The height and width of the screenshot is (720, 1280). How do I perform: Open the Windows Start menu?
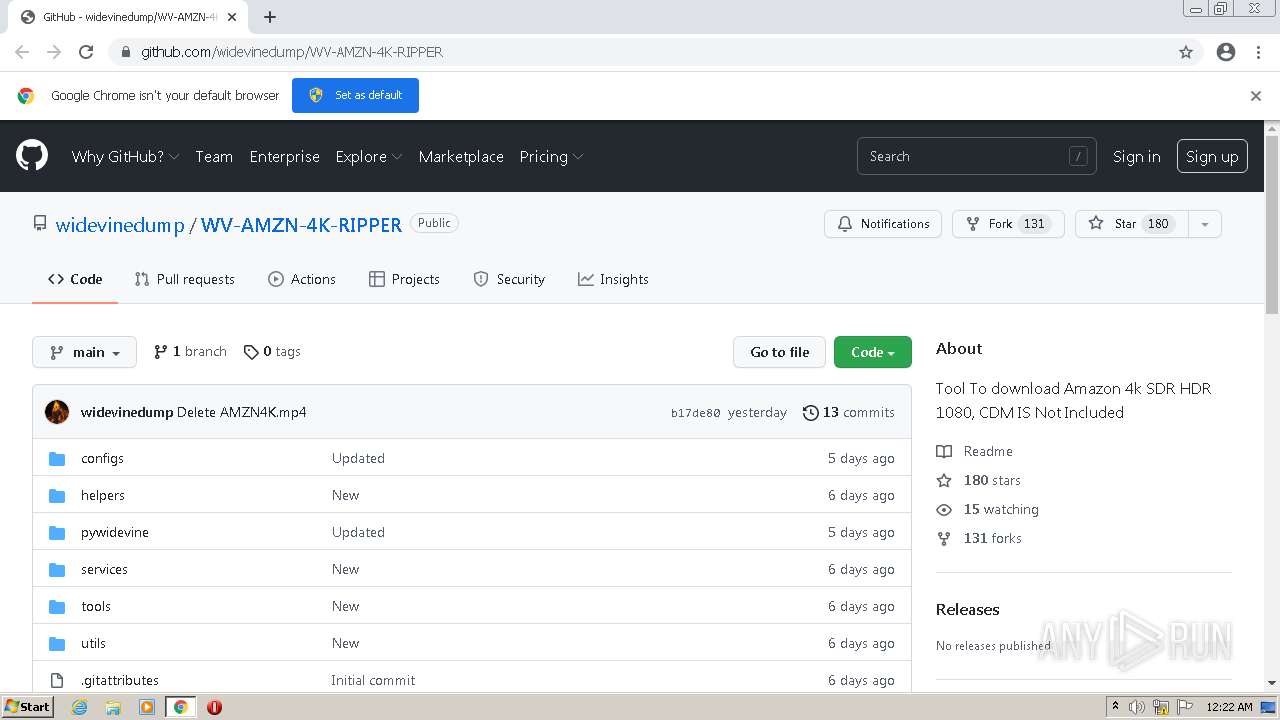click(x=28, y=706)
